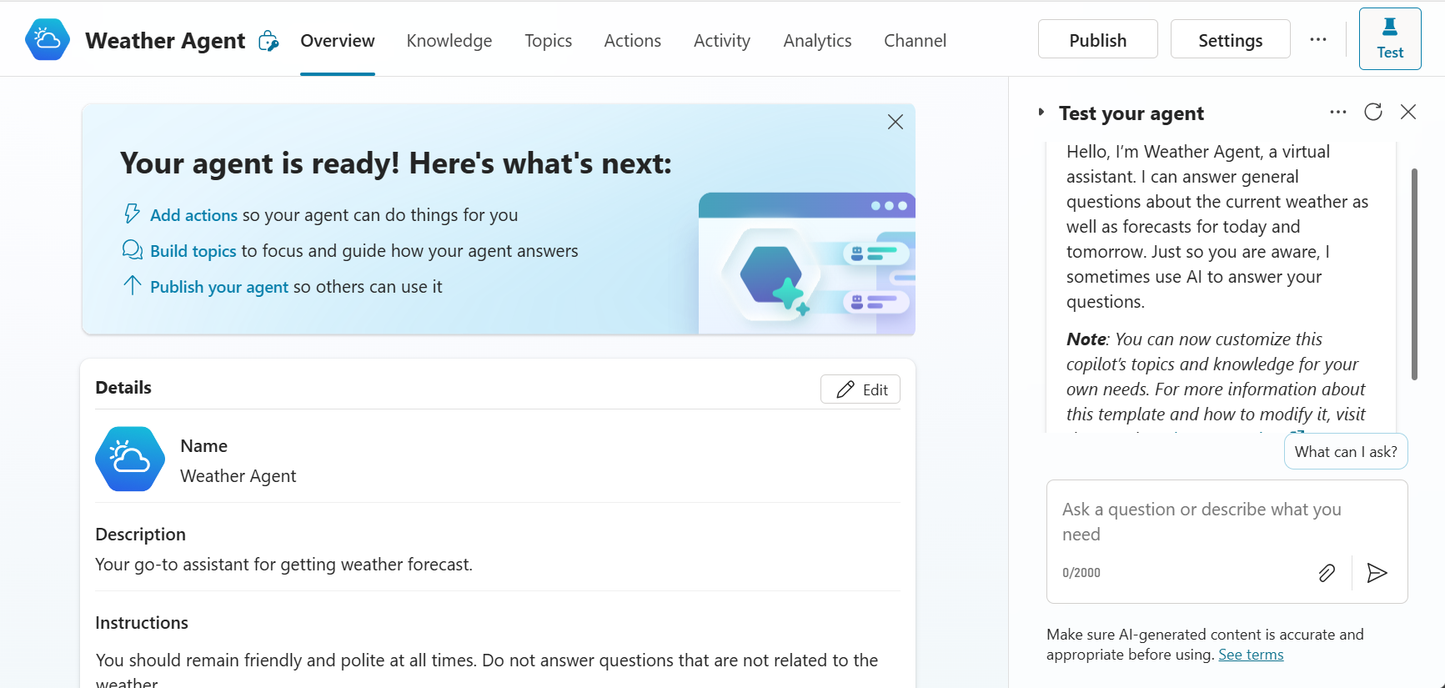Click the test chat vertical scrollbar

coord(1414,274)
